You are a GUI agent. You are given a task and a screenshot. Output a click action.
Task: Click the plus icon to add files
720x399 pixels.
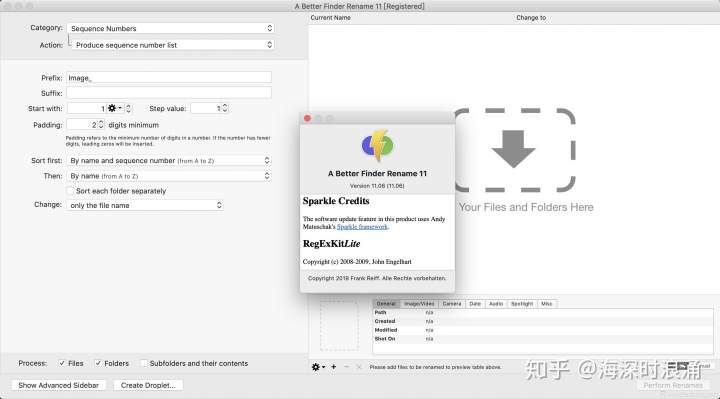[x=334, y=367]
